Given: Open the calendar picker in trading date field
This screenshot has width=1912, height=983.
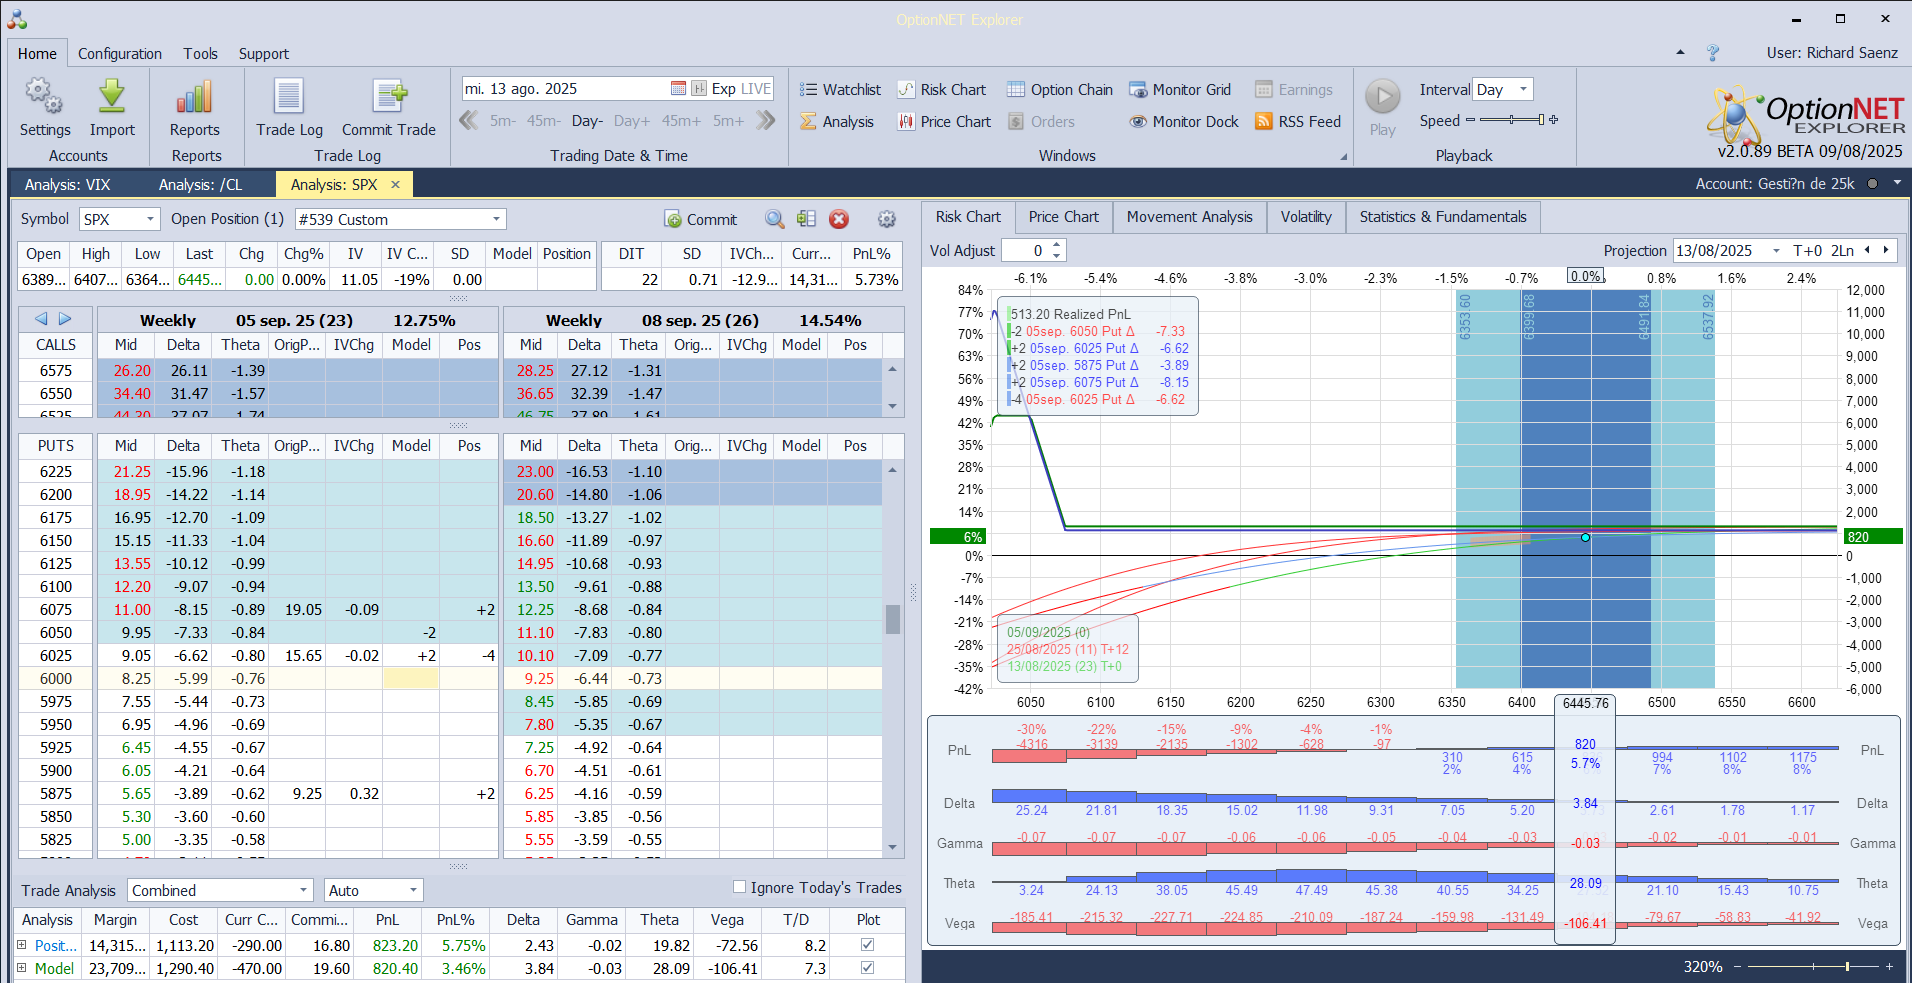Looking at the screenshot, I should (x=678, y=89).
